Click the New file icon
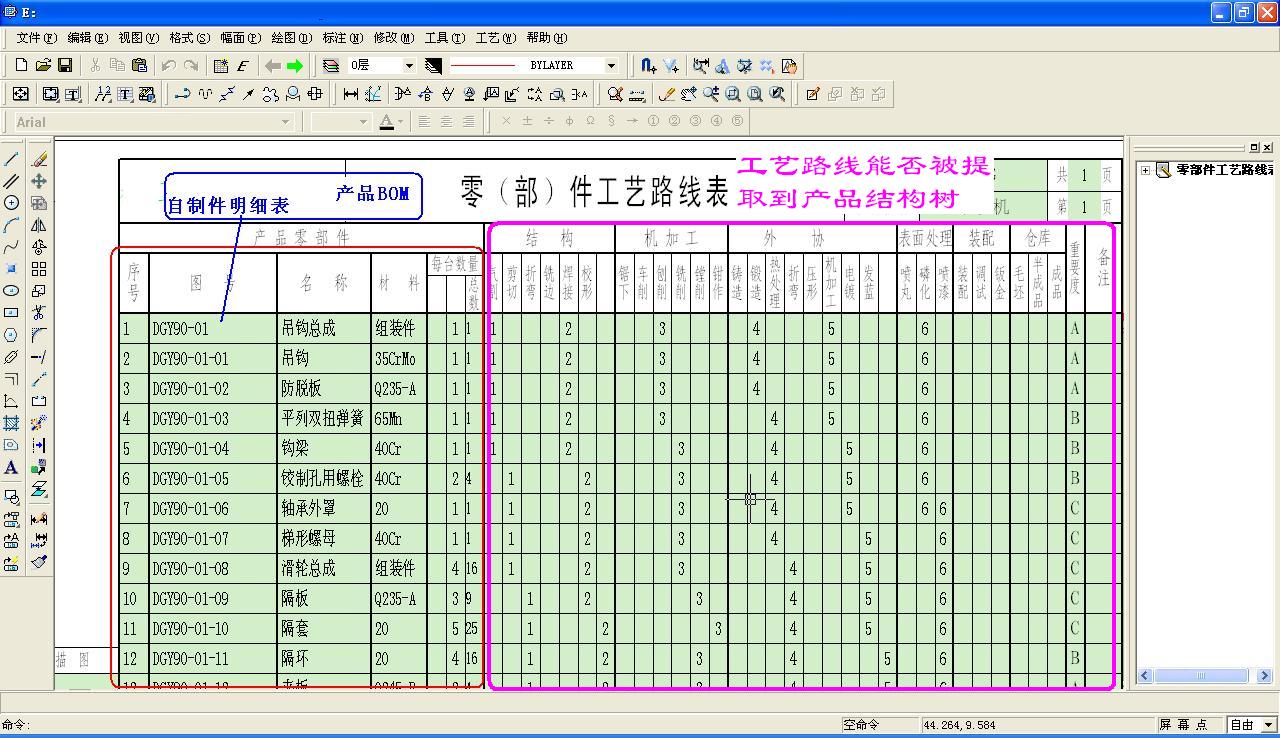The image size is (1280, 738). click(x=21, y=66)
